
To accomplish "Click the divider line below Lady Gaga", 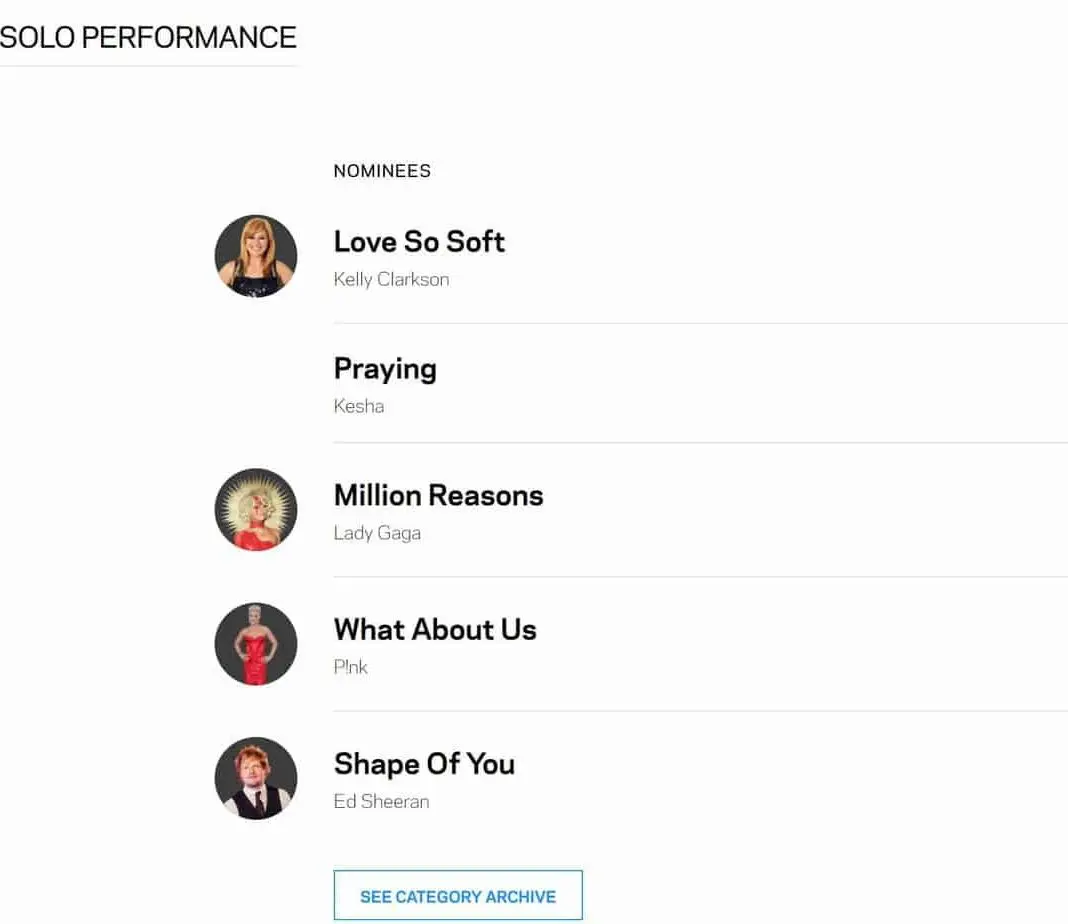I will 700,577.
